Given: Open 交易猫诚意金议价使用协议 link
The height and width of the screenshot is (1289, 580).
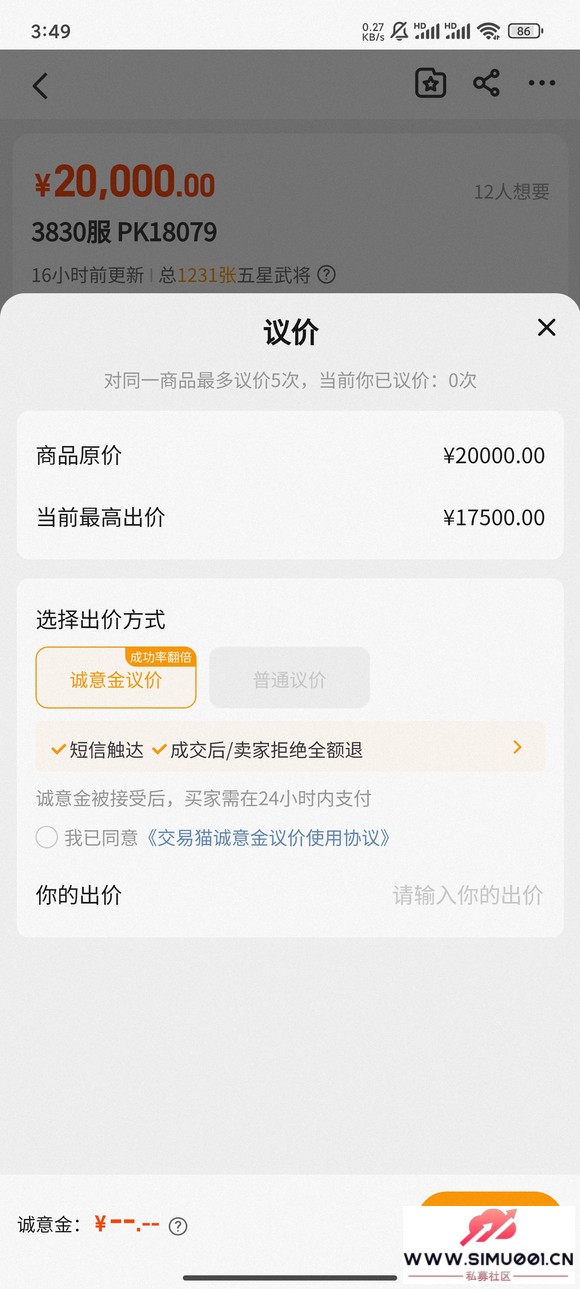Looking at the screenshot, I should tap(268, 838).
